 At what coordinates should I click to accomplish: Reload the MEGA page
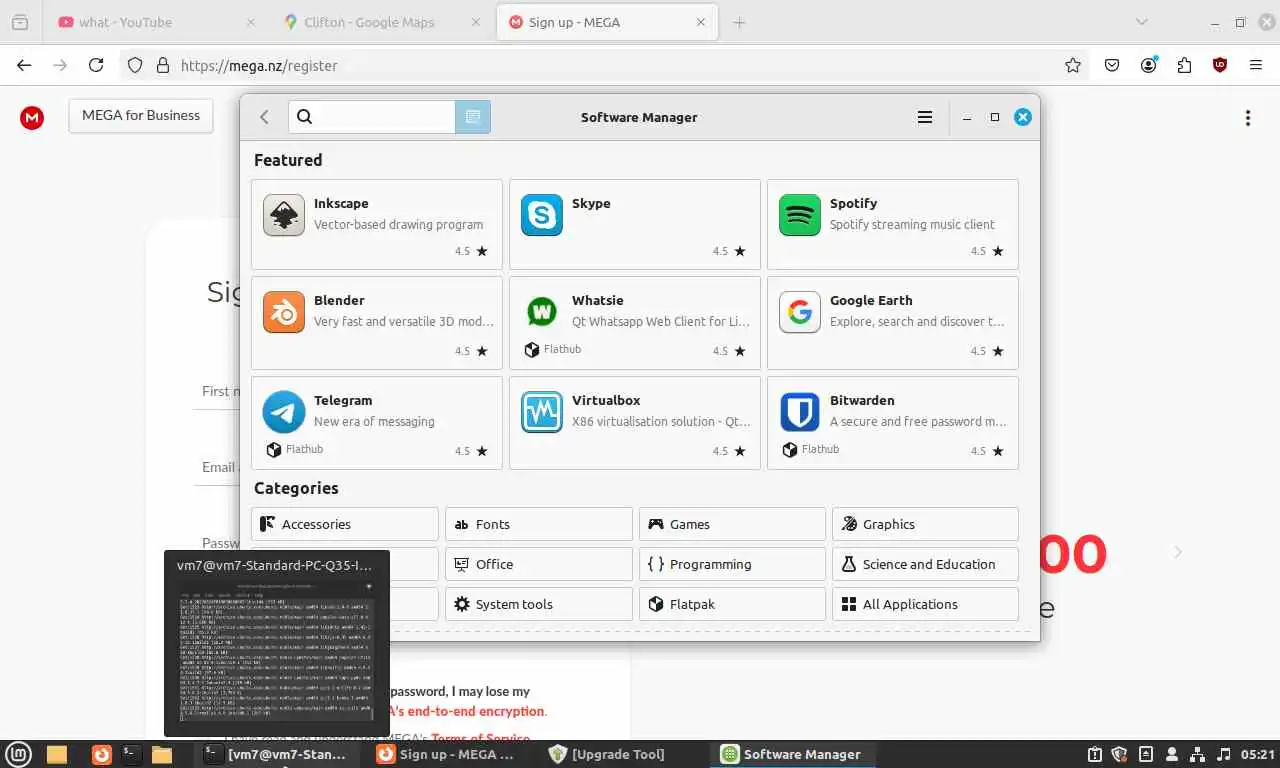point(96,65)
